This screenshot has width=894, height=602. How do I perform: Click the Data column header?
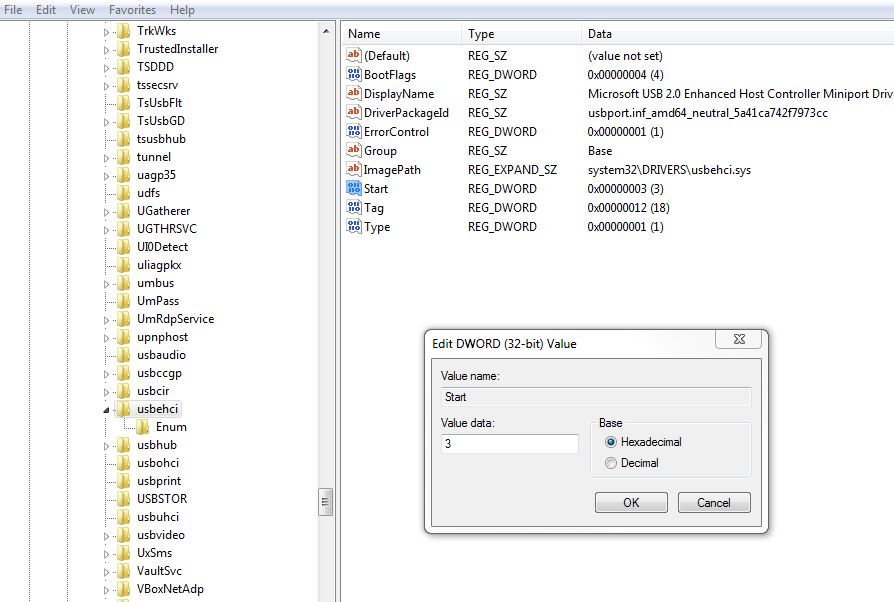pos(600,34)
